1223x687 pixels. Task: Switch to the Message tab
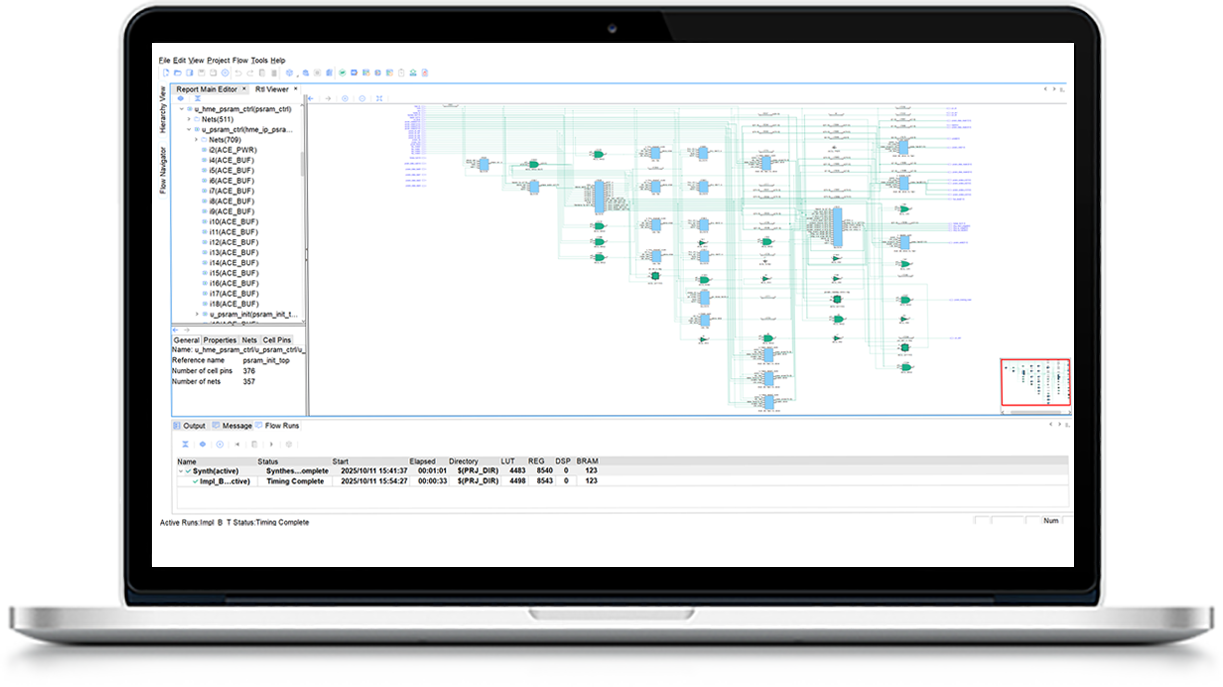[236, 426]
